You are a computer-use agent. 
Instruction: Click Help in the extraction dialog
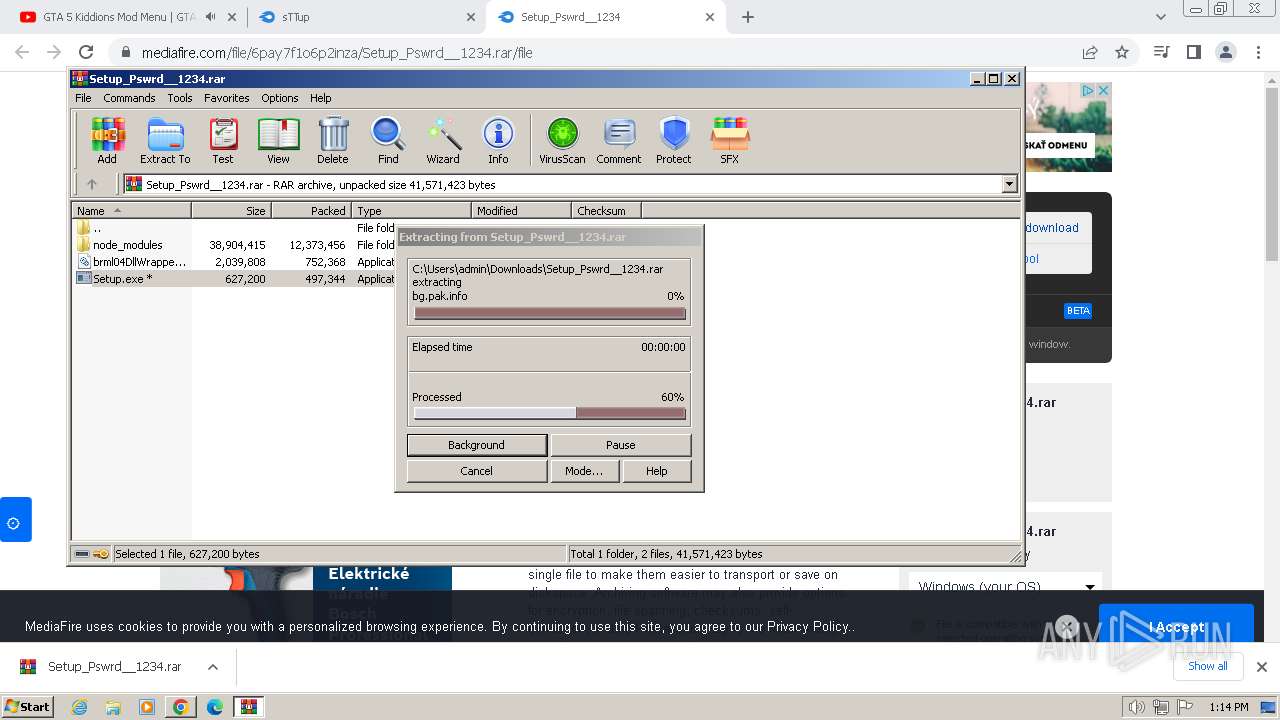pos(656,471)
